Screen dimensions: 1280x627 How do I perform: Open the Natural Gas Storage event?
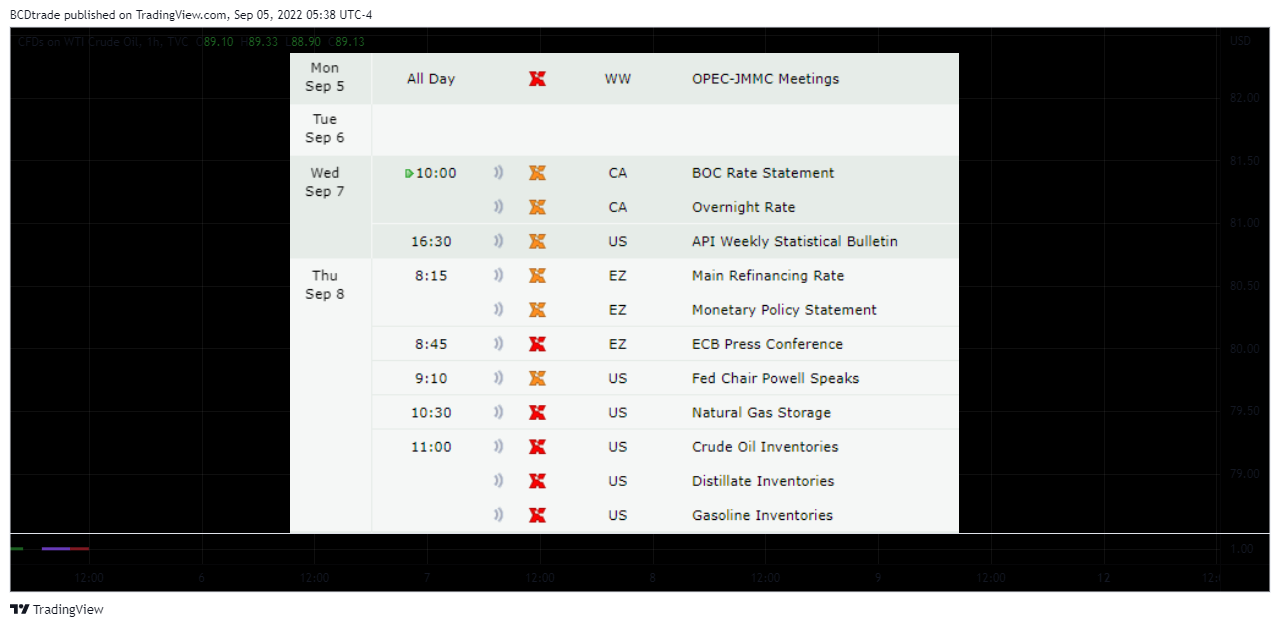coord(761,412)
